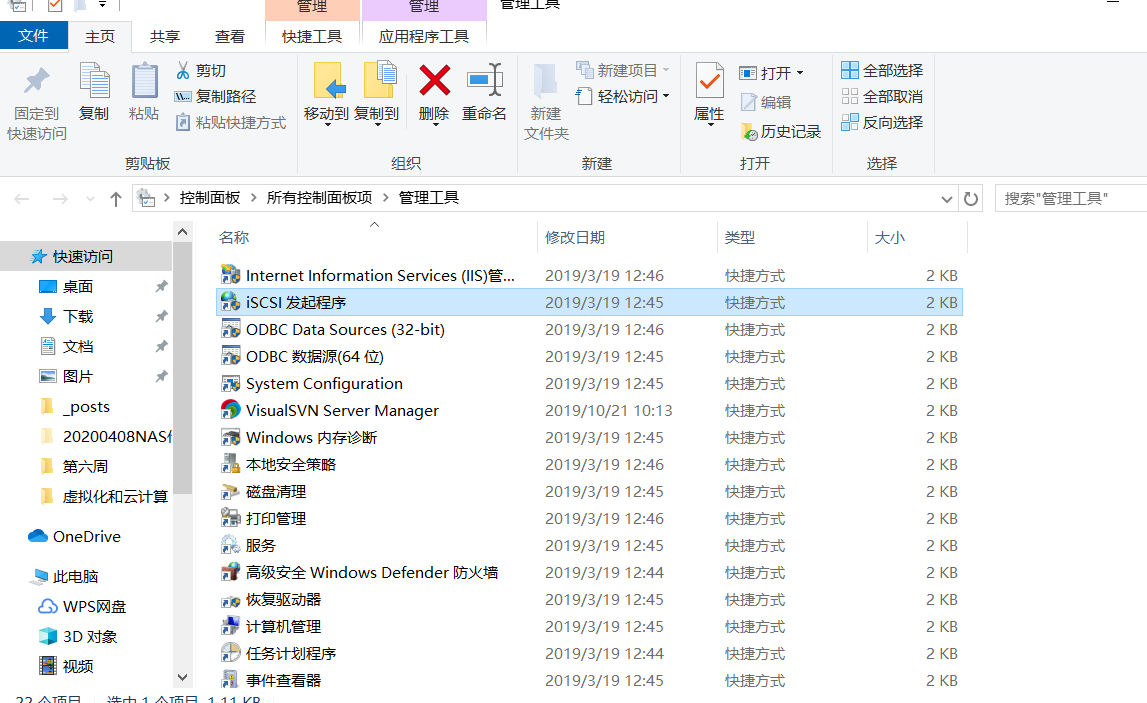This screenshot has width=1147, height=703.
Task: Select ODBC Data Sources (32-bit) row
Action: (590, 330)
